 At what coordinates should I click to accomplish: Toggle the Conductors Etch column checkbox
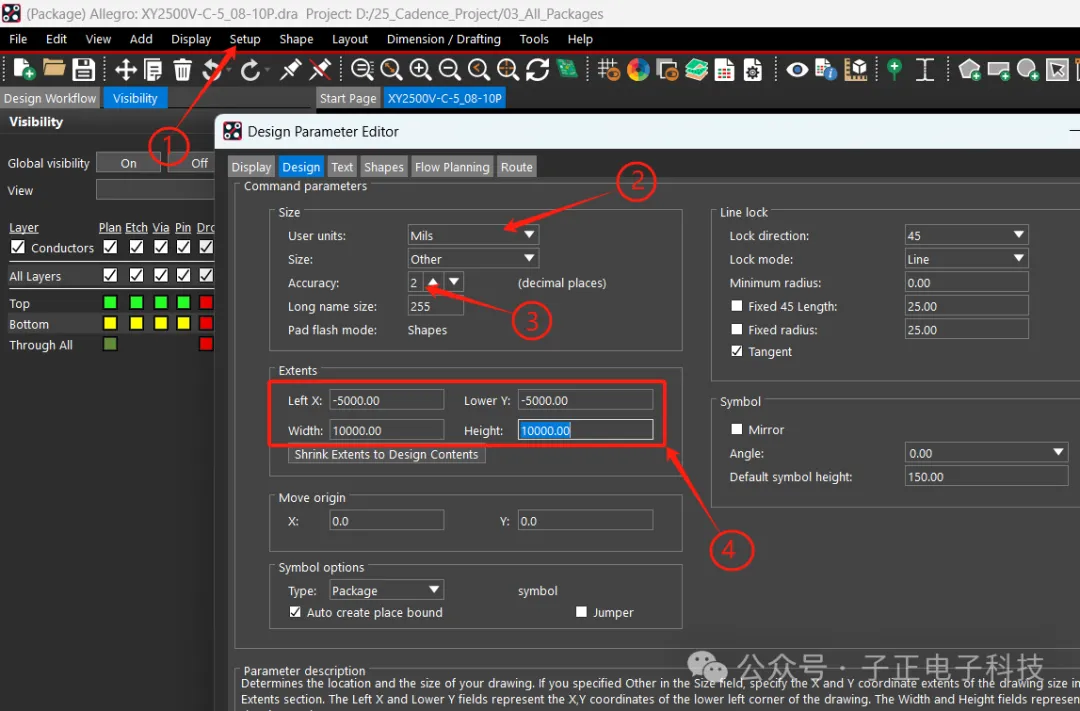point(136,247)
